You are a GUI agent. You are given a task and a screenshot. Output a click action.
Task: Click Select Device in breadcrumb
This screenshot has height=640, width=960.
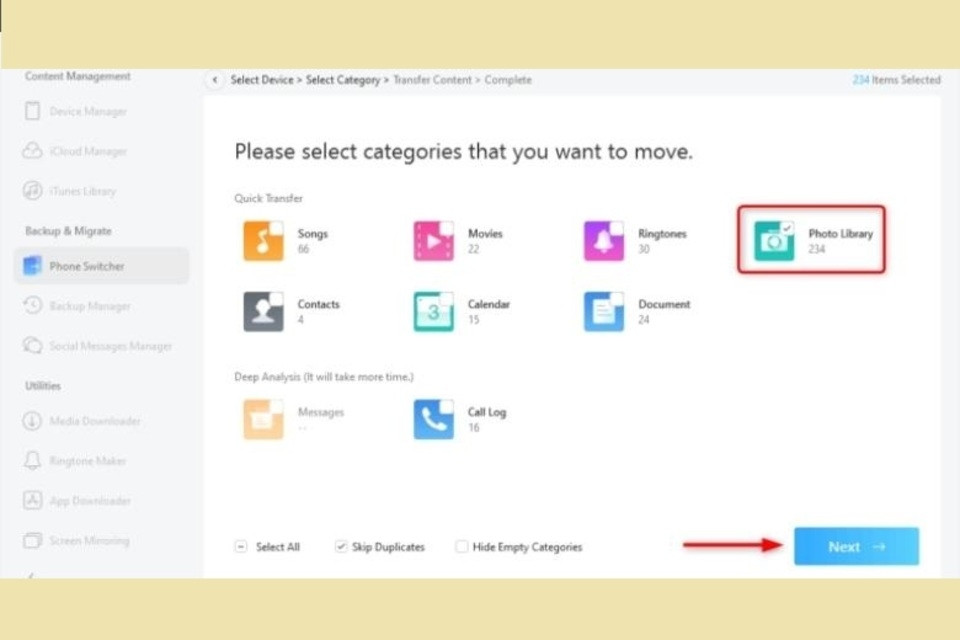tap(262, 80)
